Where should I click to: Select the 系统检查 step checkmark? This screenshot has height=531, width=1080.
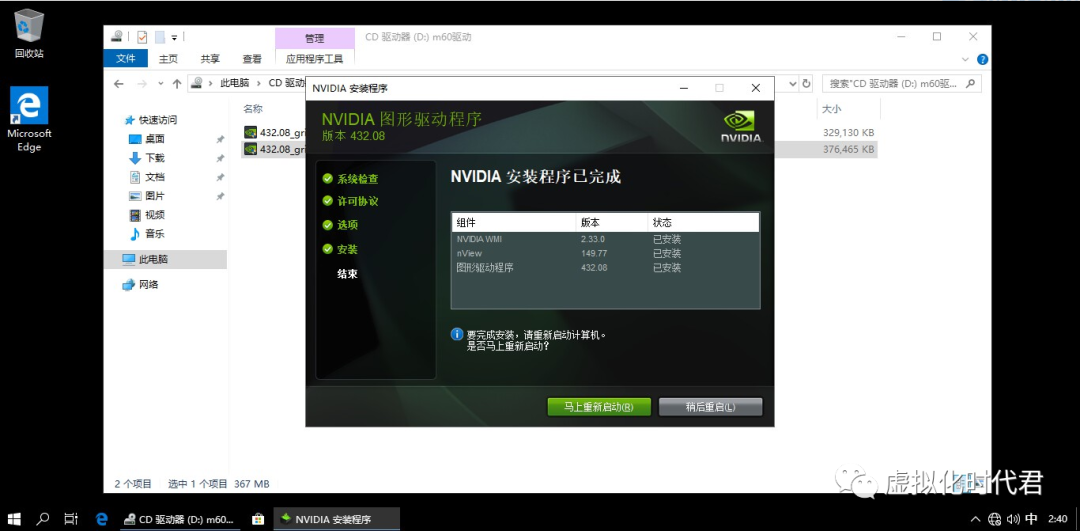tap(328, 179)
